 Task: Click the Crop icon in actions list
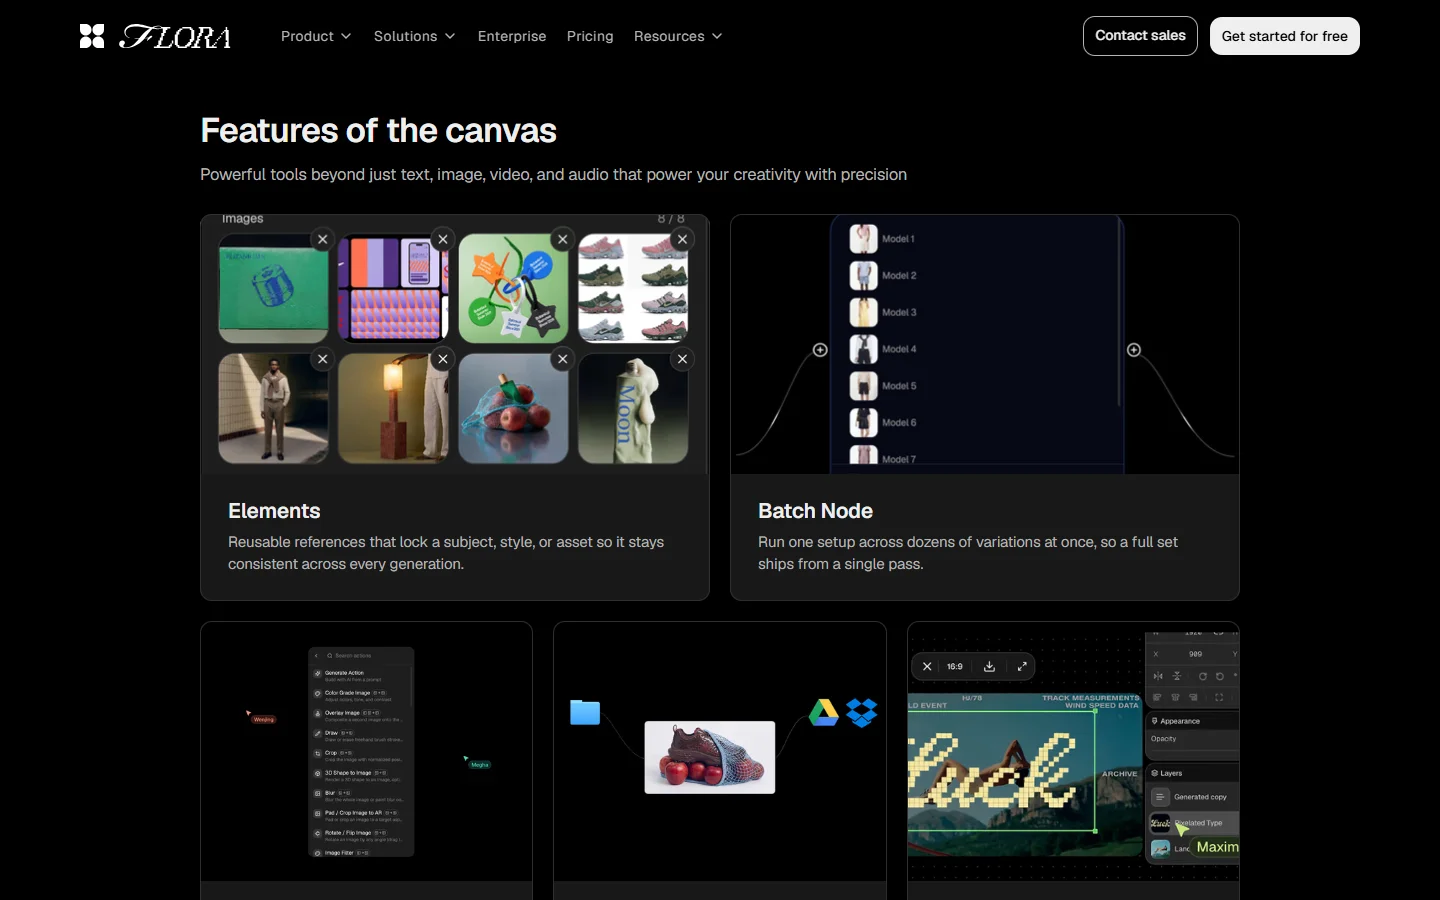coord(317,753)
